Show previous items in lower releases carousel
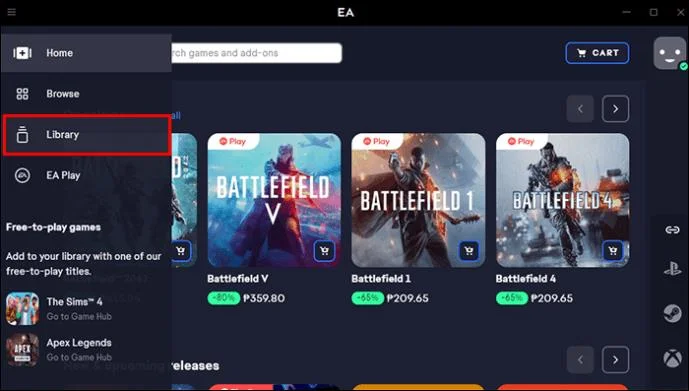The image size is (689, 391). (580, 360)
